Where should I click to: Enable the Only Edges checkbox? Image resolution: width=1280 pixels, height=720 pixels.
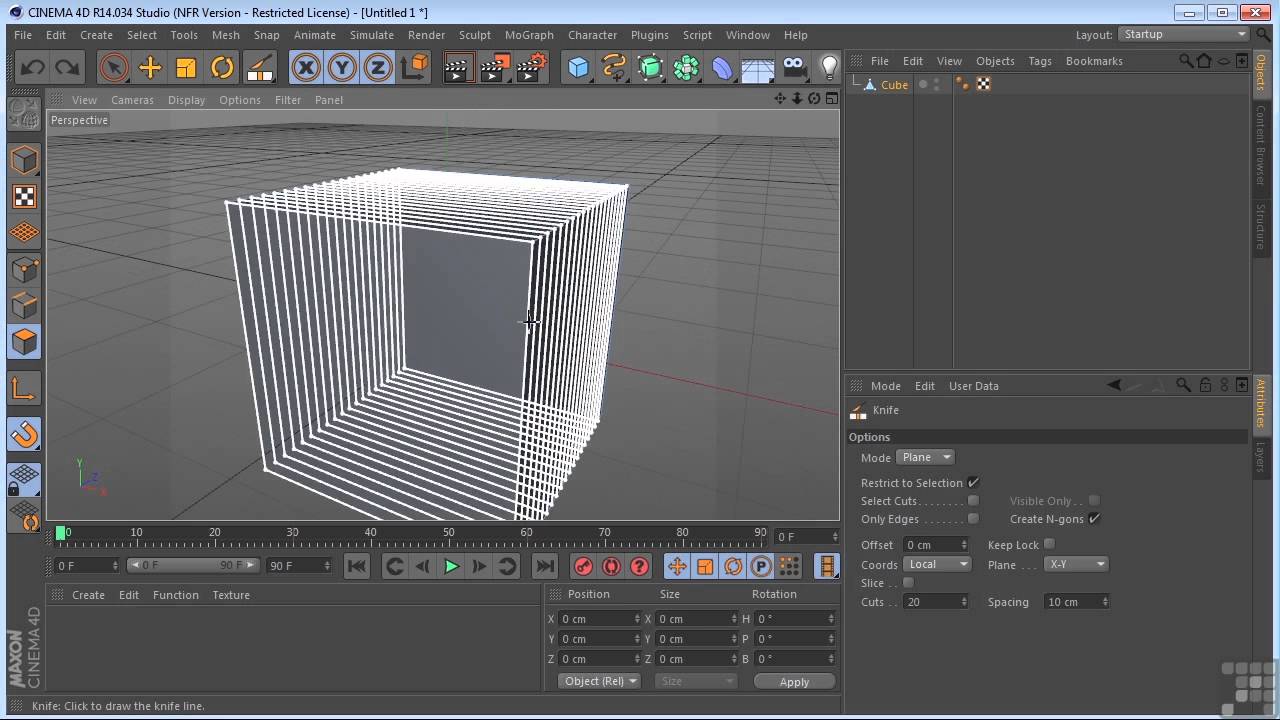(973, 519)
